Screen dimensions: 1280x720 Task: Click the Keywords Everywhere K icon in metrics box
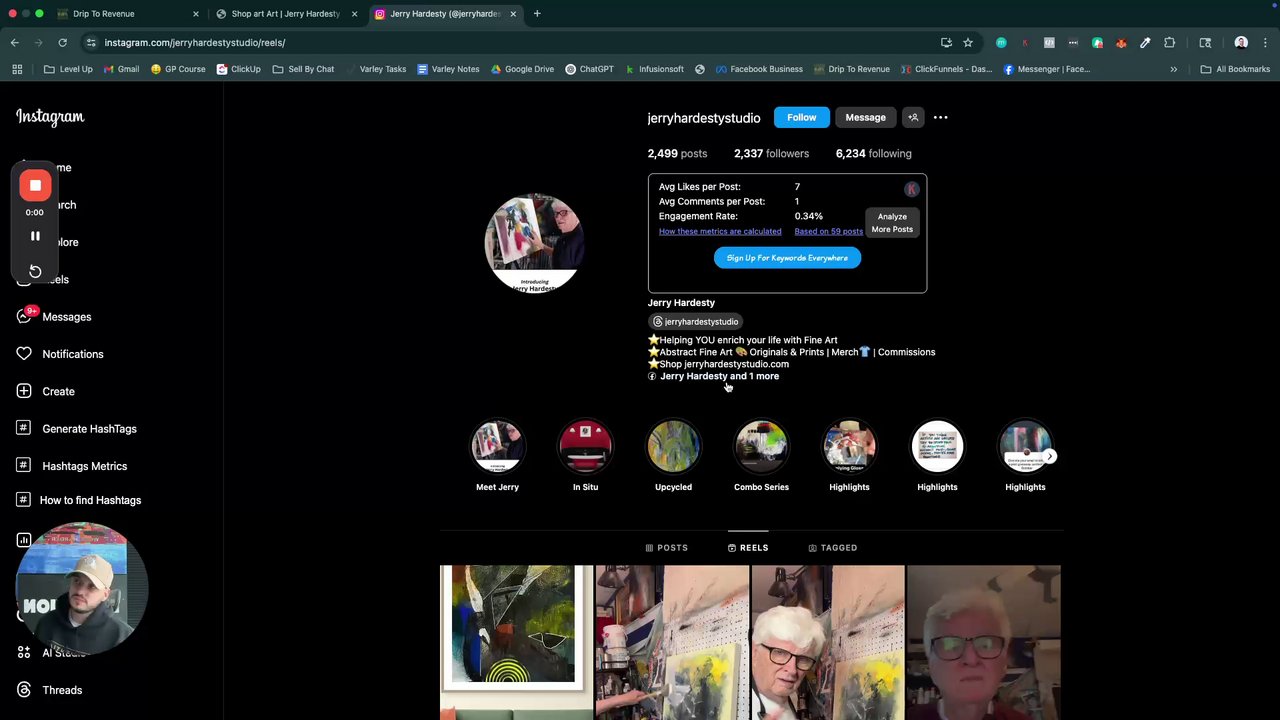pos(911,189)
